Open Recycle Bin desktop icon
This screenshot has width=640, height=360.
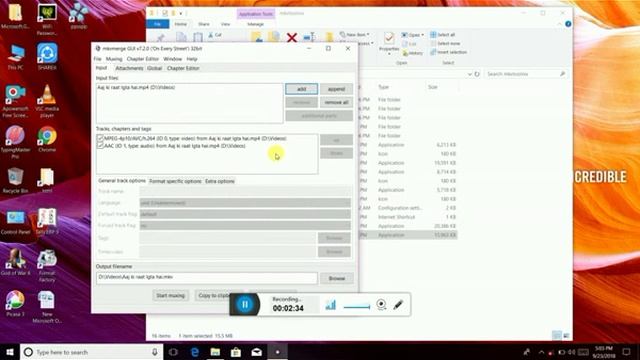[x=15, y=180]
